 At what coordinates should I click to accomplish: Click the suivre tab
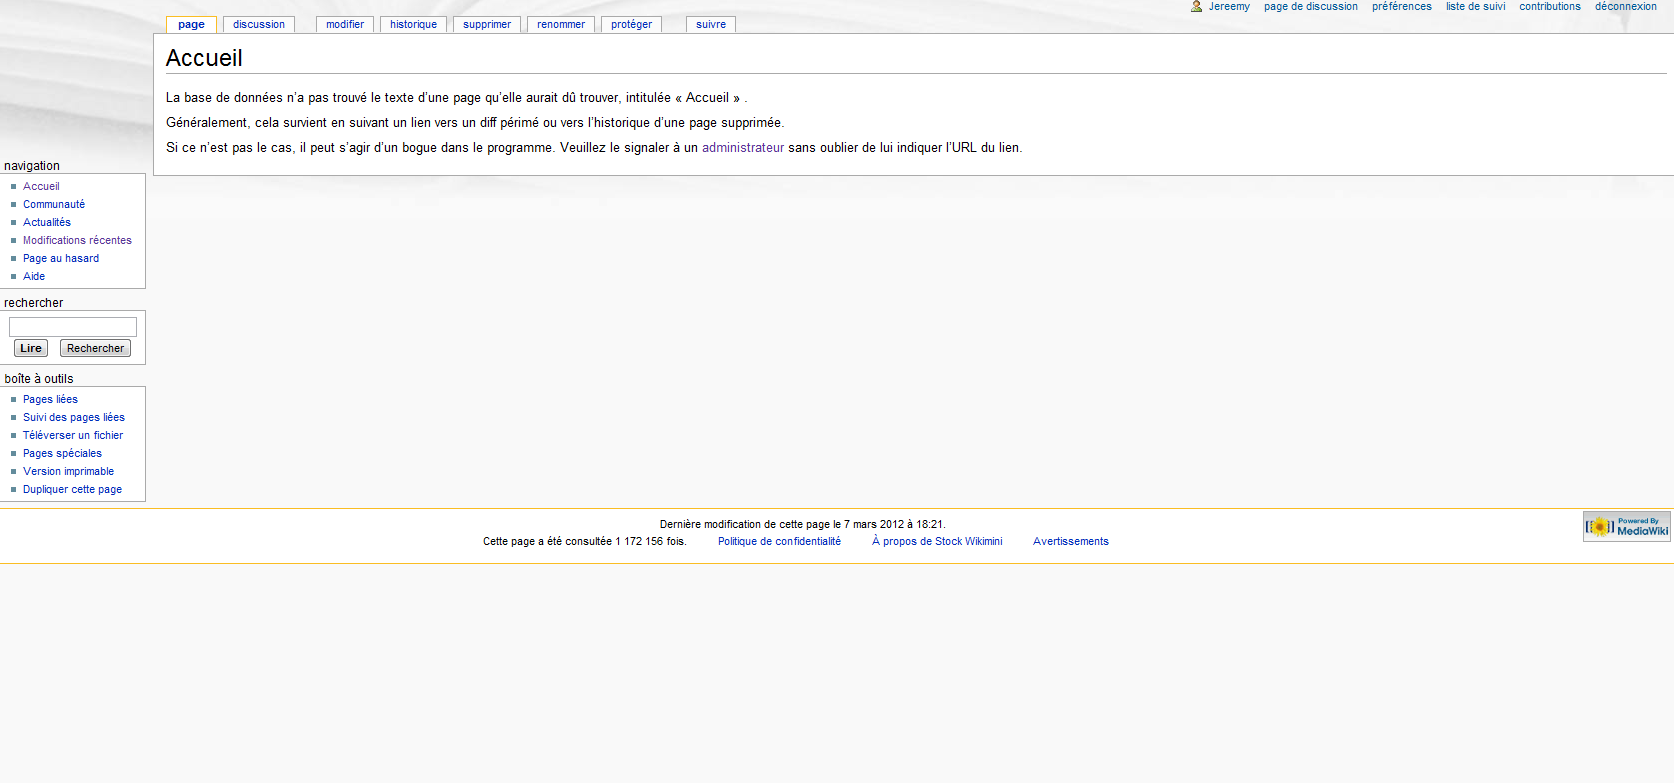(711, 25)
